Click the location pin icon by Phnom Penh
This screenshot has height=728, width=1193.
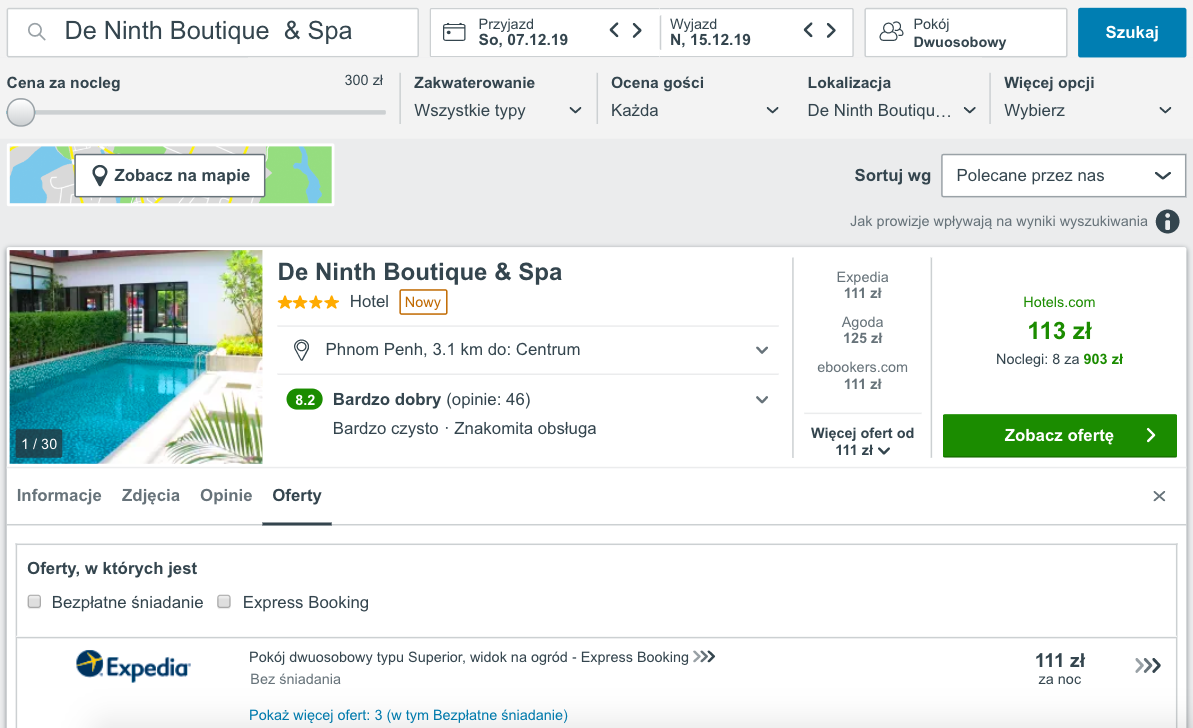[301, 350]
